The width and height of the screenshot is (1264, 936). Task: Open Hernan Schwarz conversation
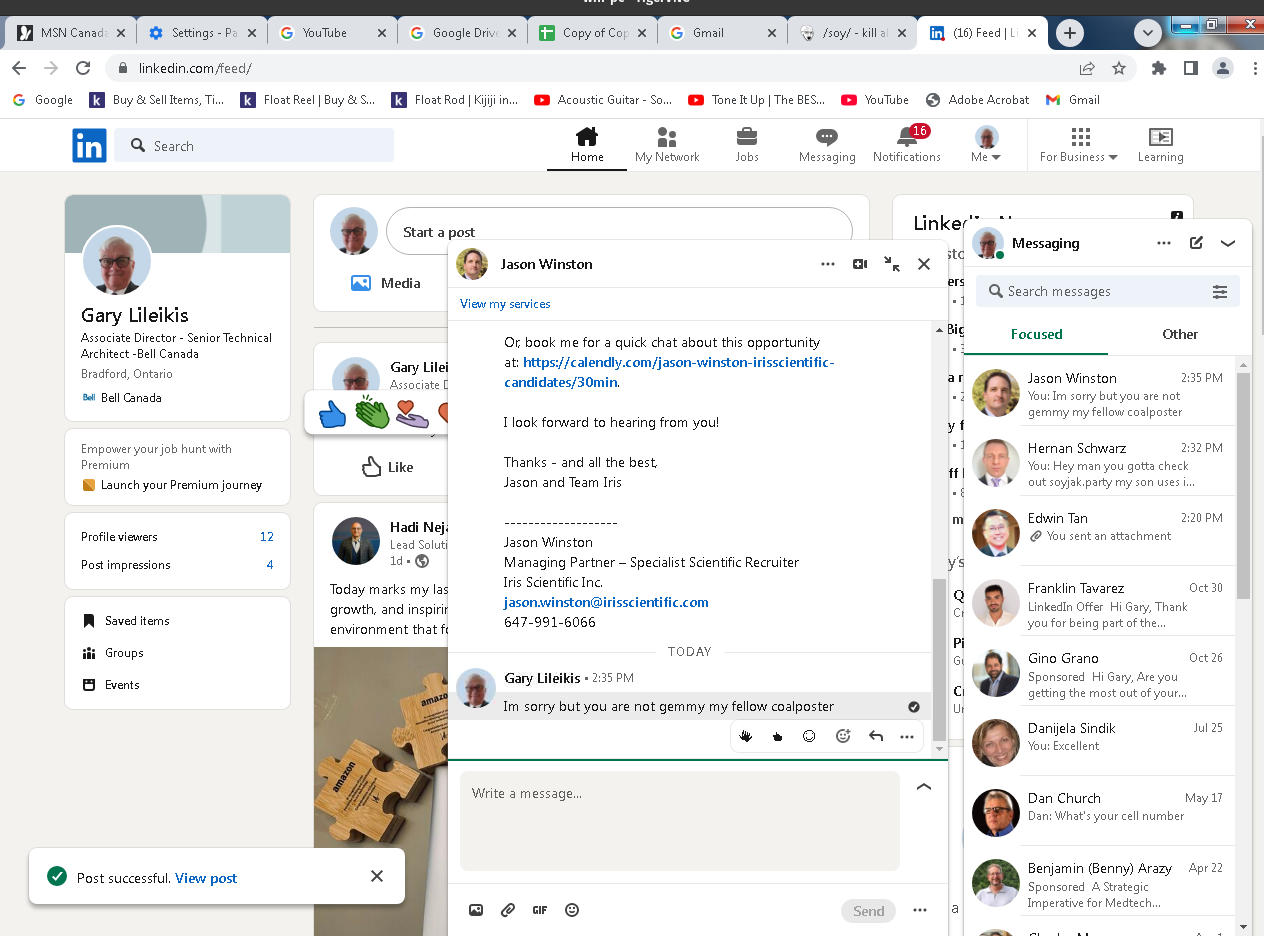click(1101, 465)
